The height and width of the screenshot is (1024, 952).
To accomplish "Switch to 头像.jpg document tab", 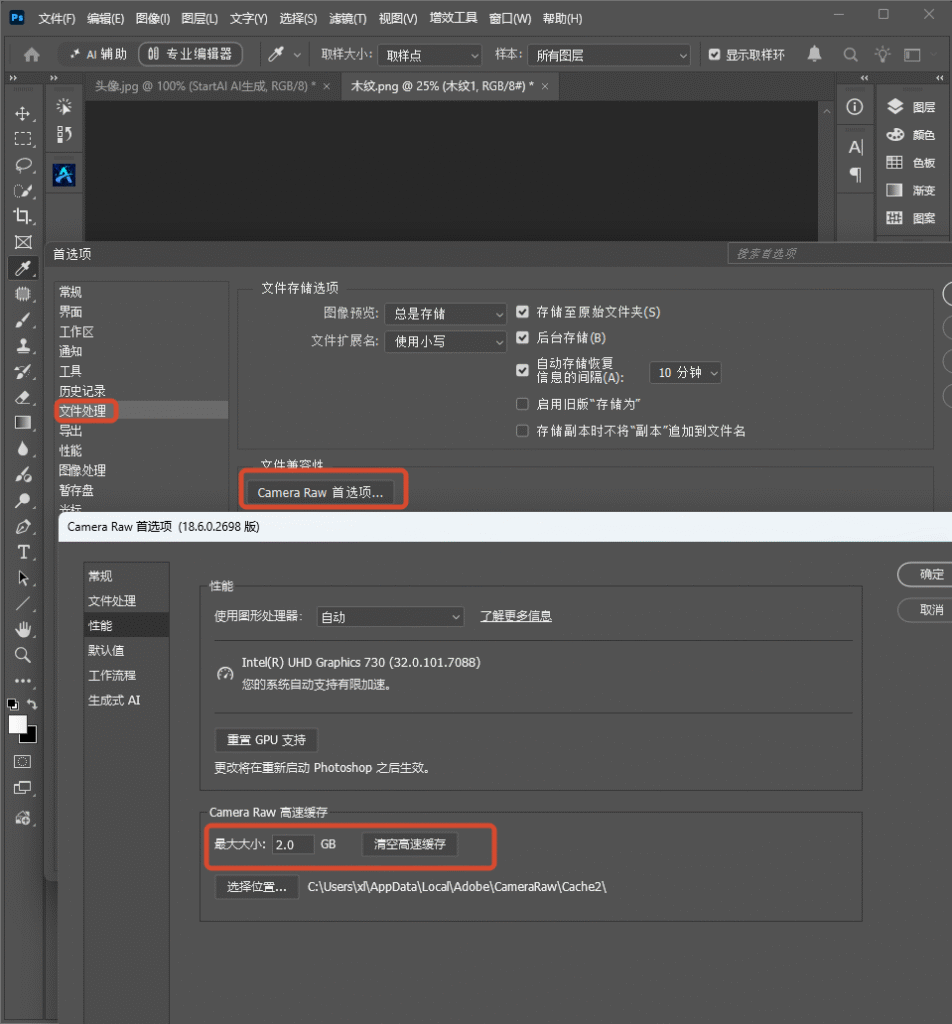I will coord(205,86).
